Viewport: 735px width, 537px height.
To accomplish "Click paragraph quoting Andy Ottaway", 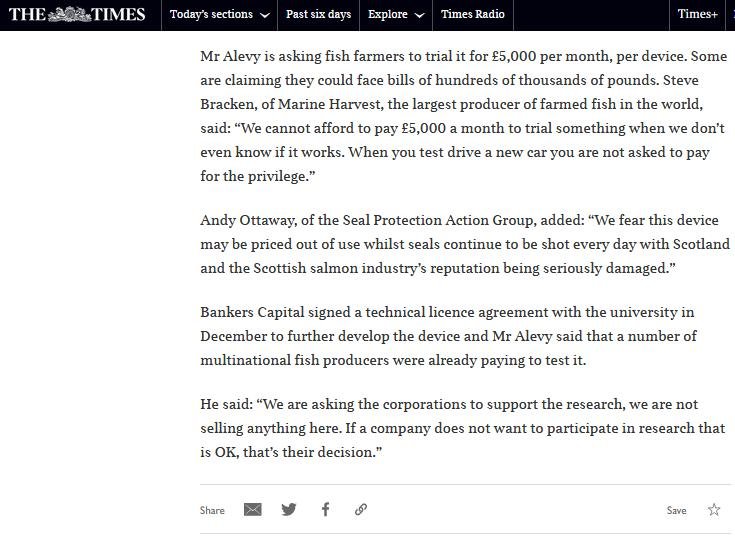I will point(464,244).
